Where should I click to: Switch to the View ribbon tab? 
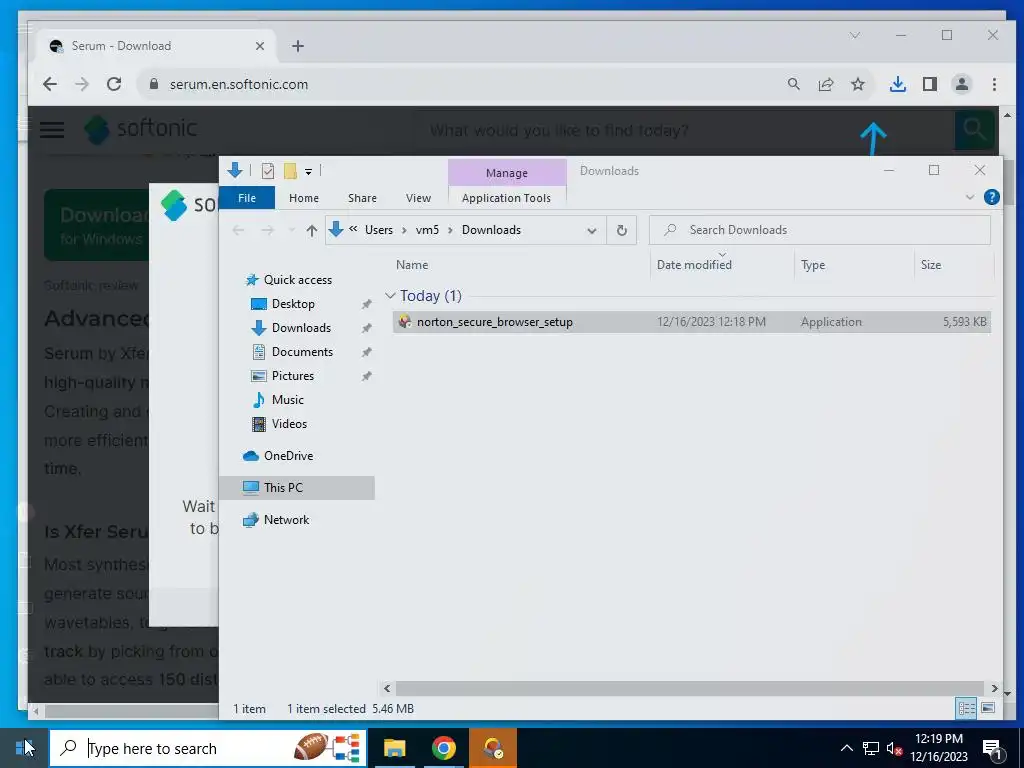coord(418,198)
